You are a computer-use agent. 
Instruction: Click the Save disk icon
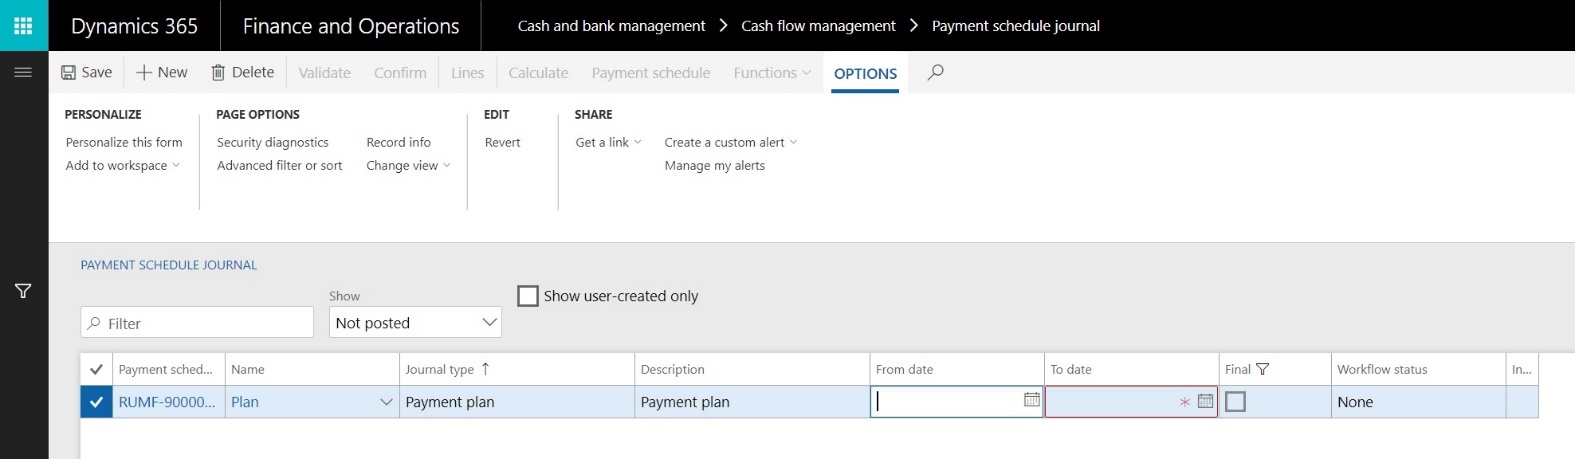(69, 73)
